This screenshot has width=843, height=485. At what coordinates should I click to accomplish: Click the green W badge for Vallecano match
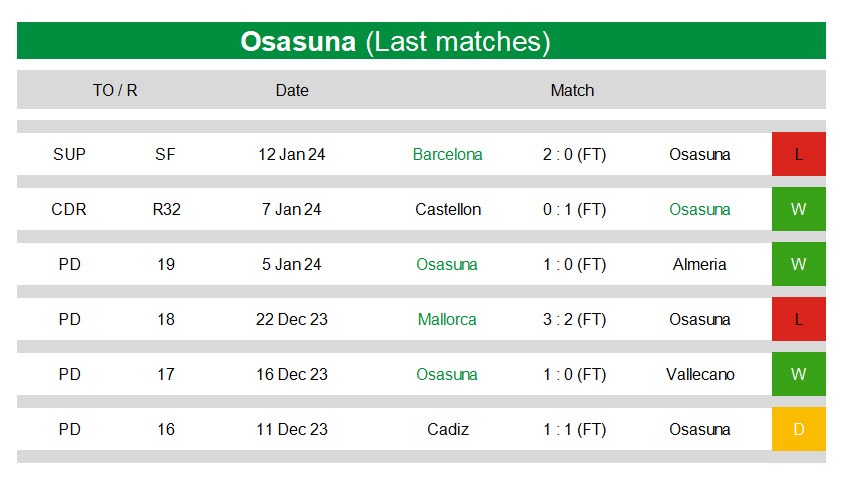point(798,374)
